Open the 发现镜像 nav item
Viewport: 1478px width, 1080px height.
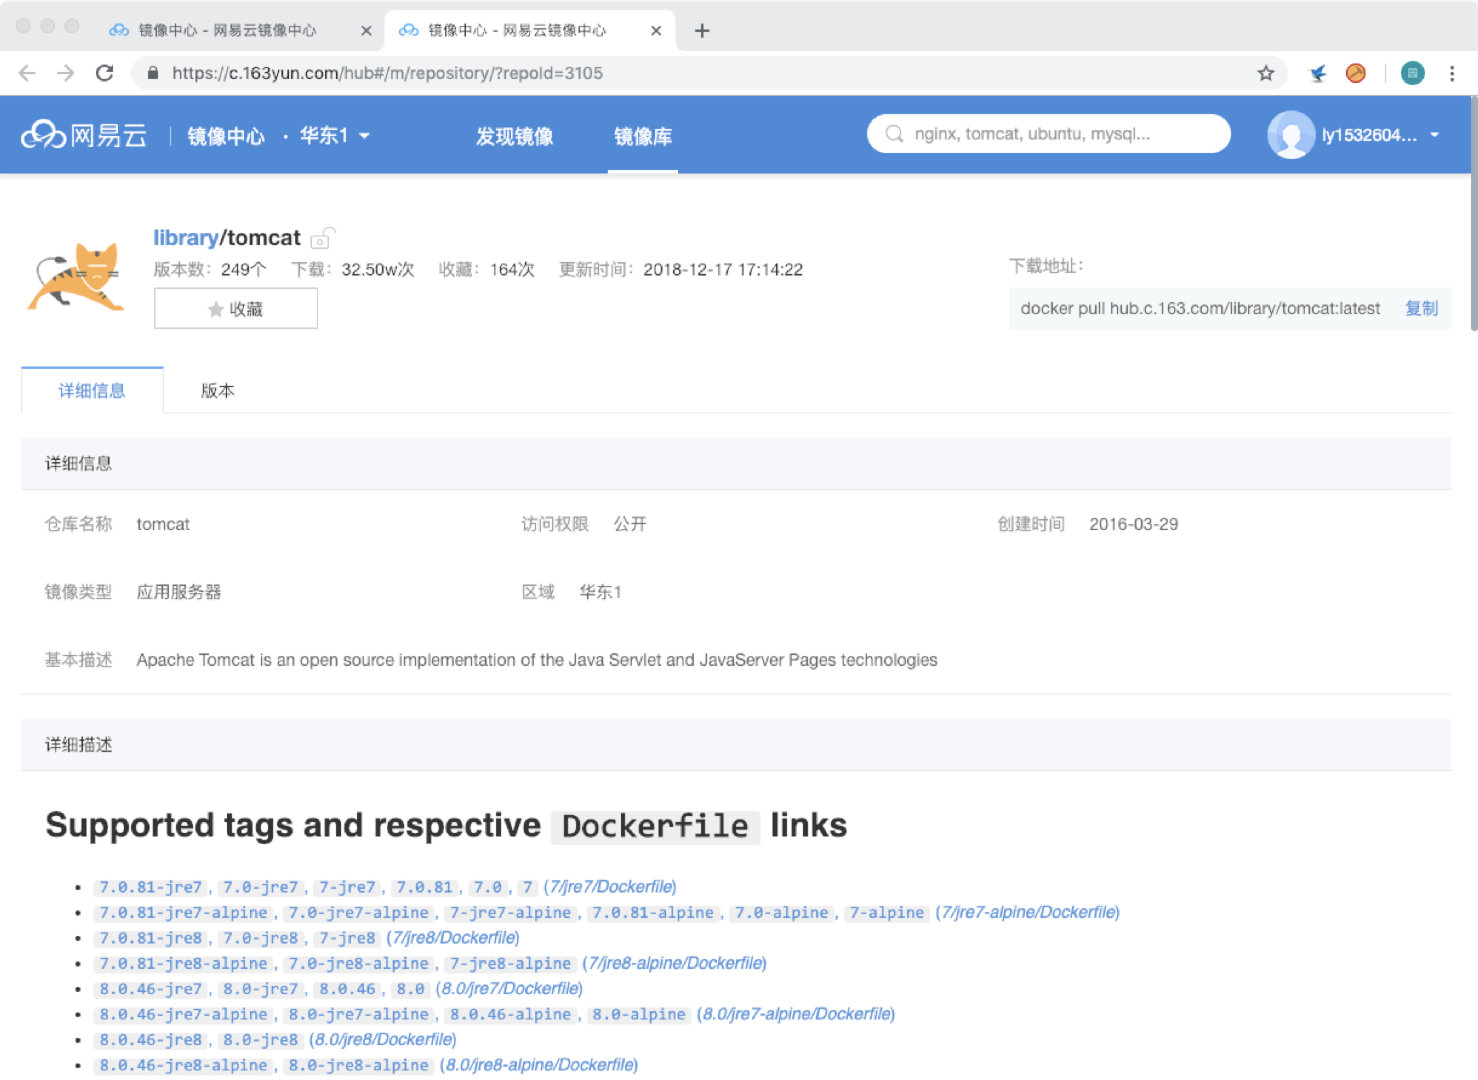pyautogui.click(x=514, y=136)
